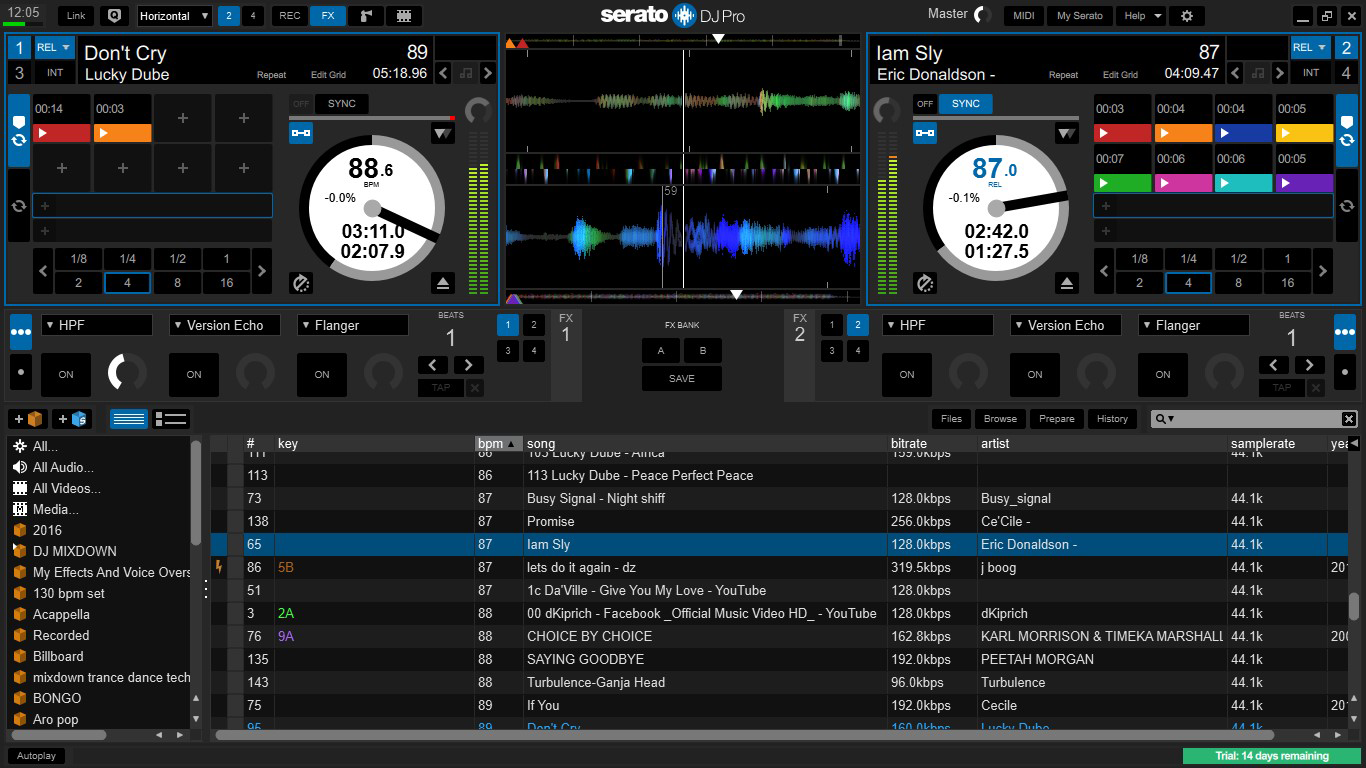Adjust the Master volume knob
The image size is (1366, 768).
pyautogui.click(x=983, y=15)
